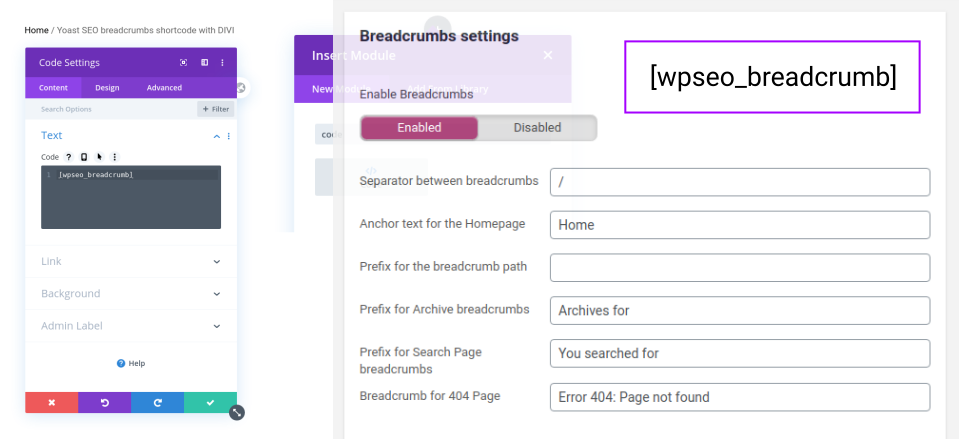Expand Code Settings modal to fullscreen icon
Viewport: 960px width, 440px height.
(183, 62)
